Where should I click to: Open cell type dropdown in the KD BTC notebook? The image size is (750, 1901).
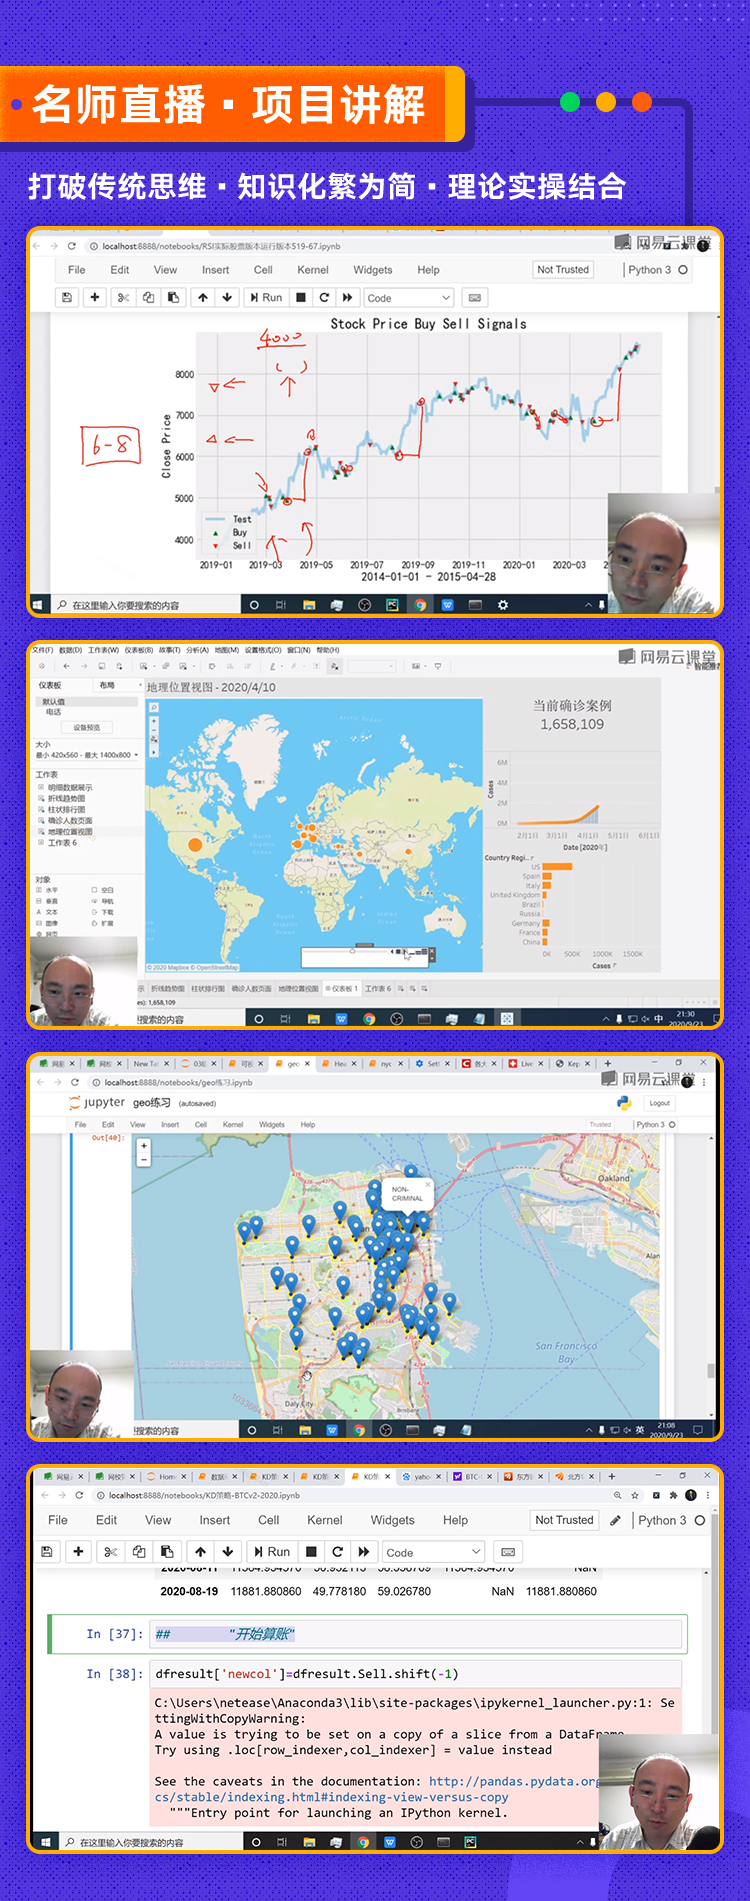point(433,1552)
